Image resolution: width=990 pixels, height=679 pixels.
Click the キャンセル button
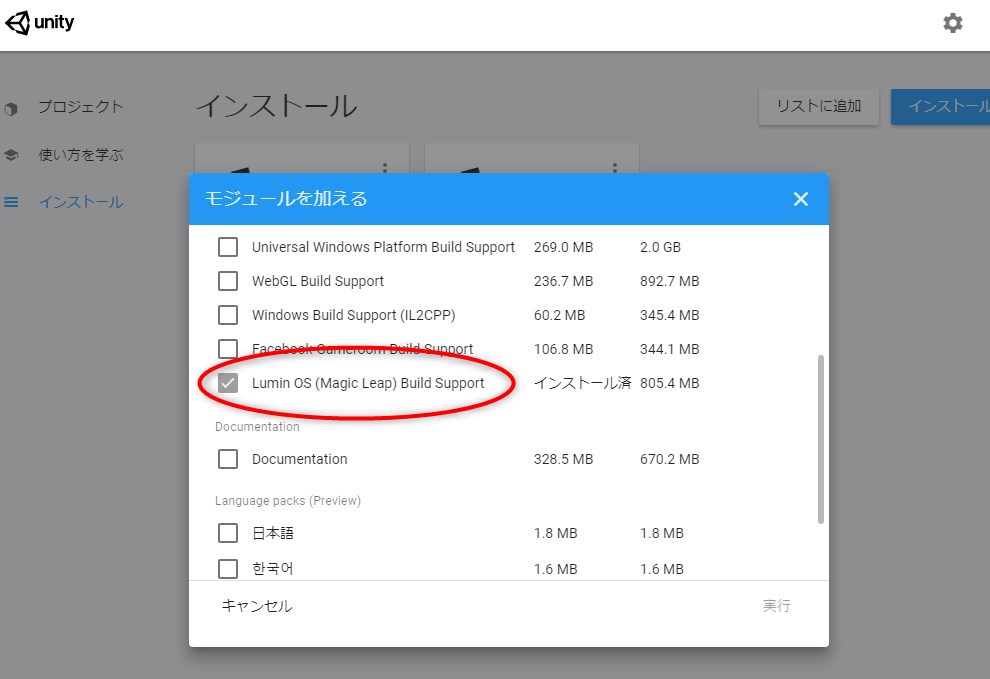coord(256,606)
